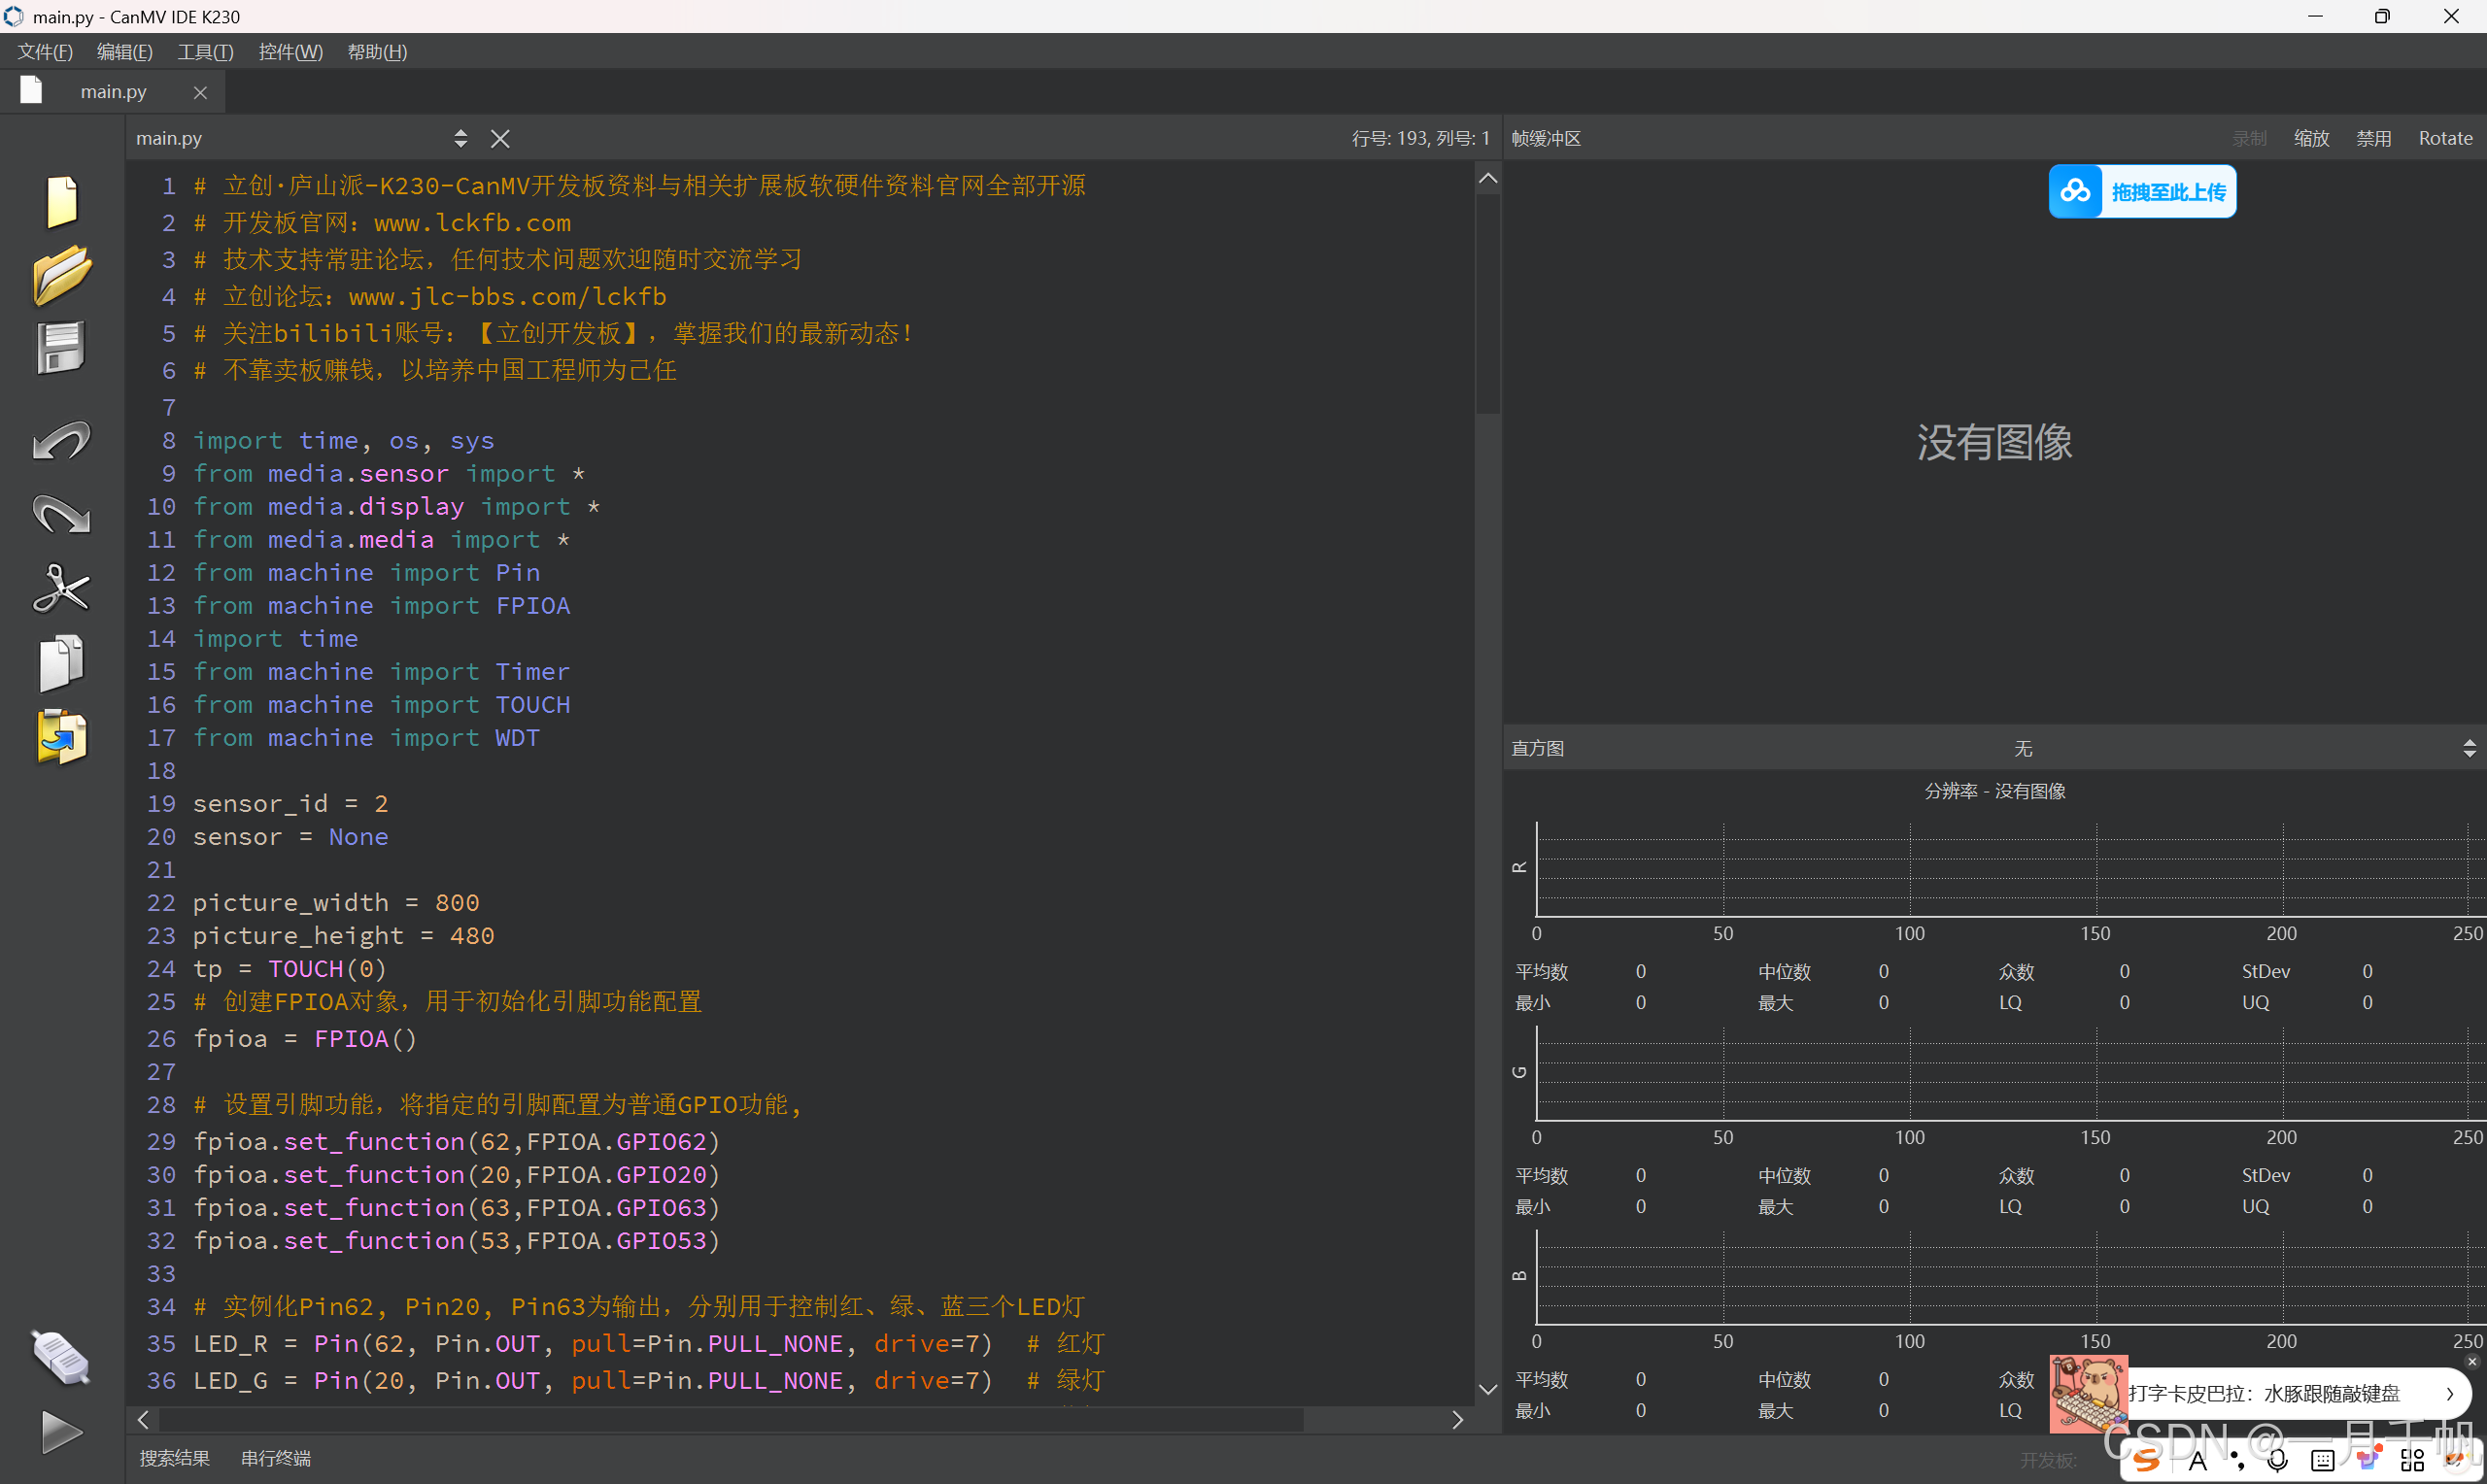Open the 帮助(H) menu
Viewport: 2487px width, 1484px height.
[x=377, y=52]
